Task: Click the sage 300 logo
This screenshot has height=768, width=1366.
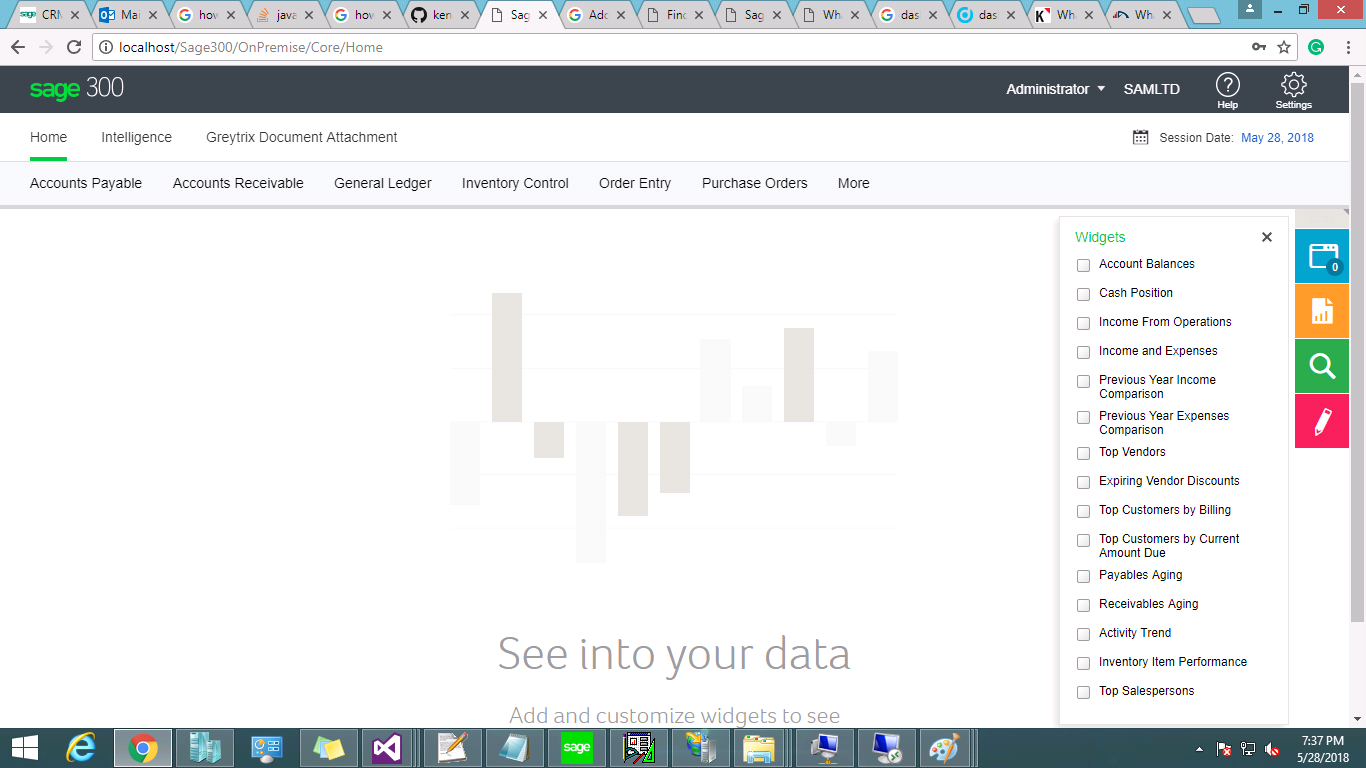Action: pyautogui.click(x=77, y=88)
